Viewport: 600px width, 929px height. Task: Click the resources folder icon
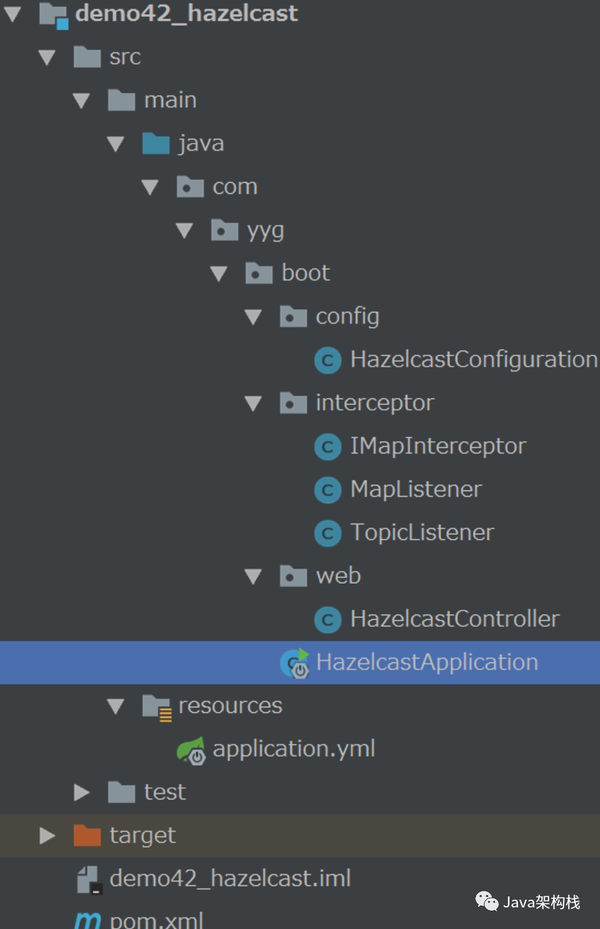pyautogui.click(x=157, y=705)
